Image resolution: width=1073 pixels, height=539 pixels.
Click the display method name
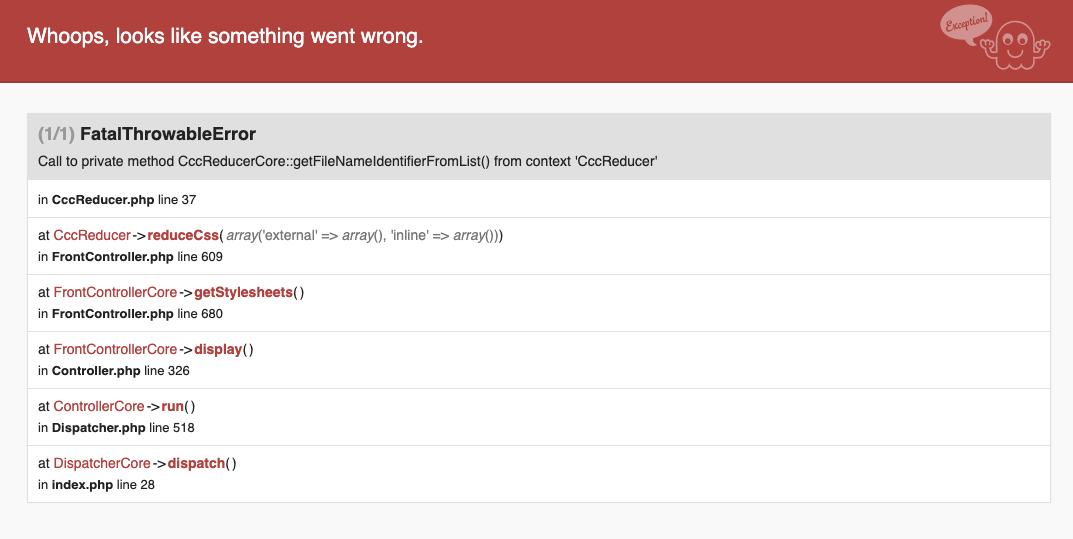click(x=219, y=349)
